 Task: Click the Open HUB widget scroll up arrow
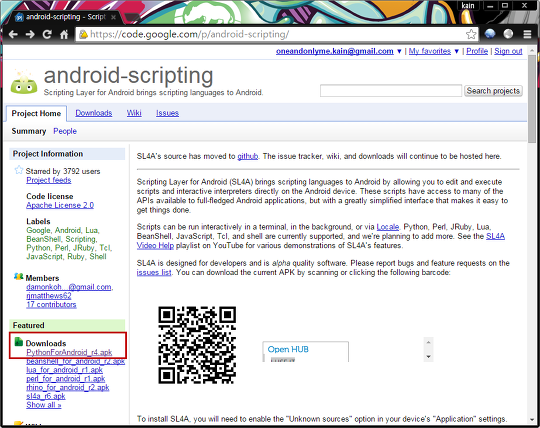tap(428, 342)
